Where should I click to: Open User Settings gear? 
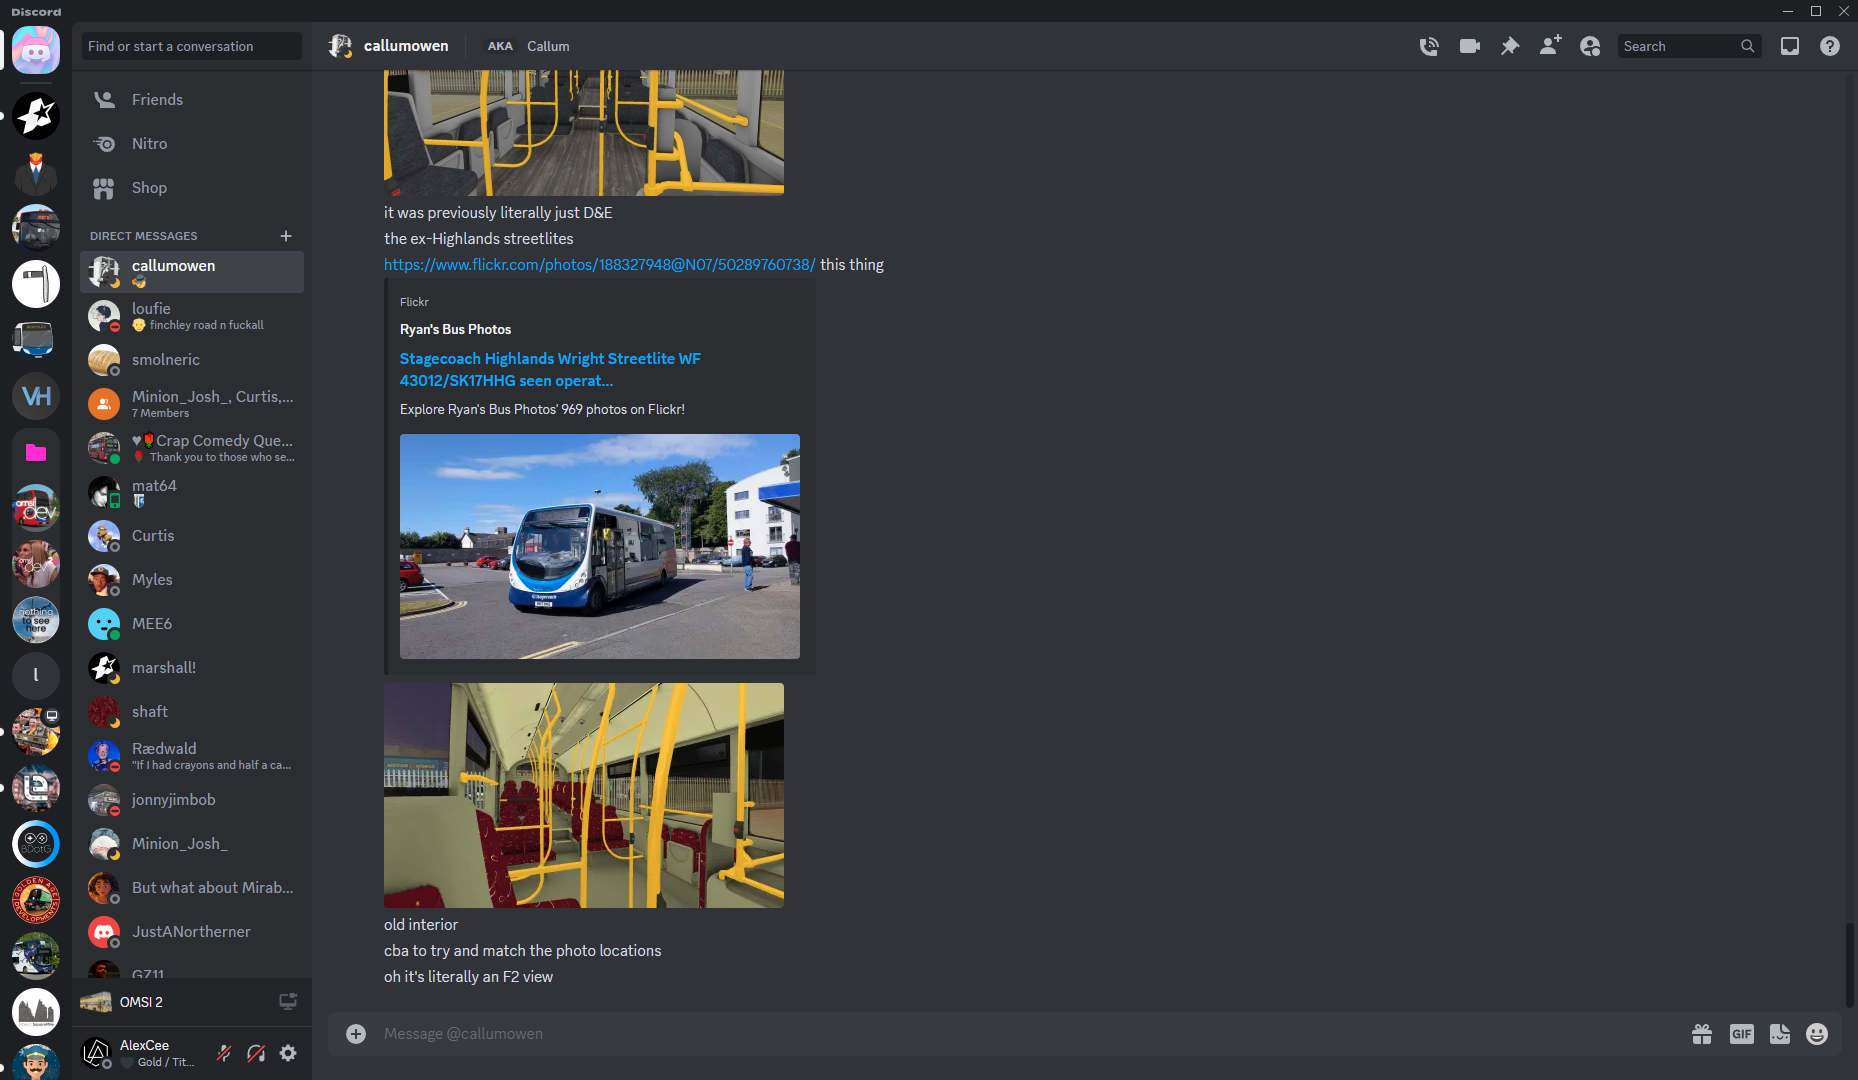coord(288,1053)
